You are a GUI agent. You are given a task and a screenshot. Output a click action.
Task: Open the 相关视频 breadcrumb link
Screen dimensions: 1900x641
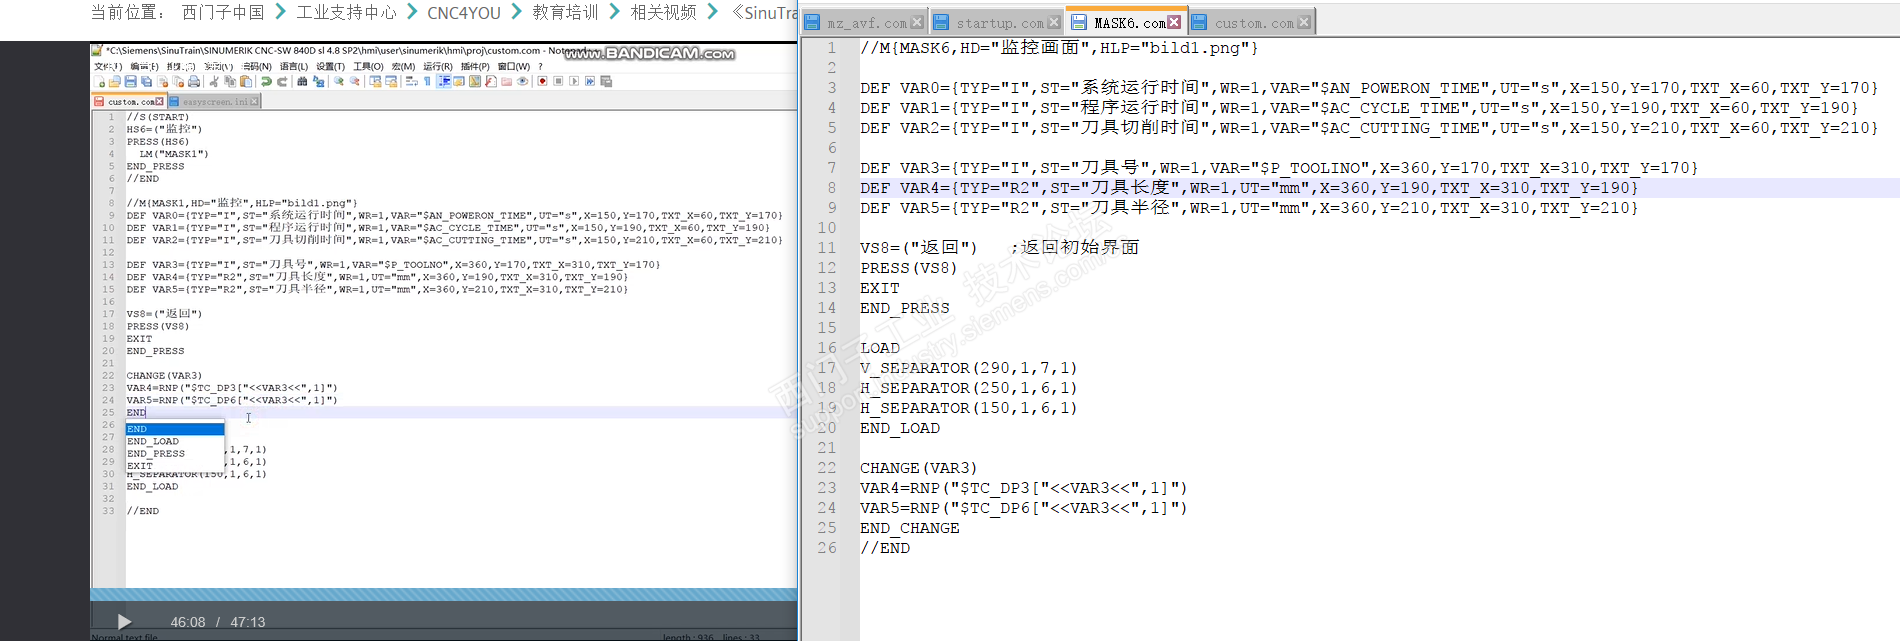pyautogui.click(x=663, y=12)
